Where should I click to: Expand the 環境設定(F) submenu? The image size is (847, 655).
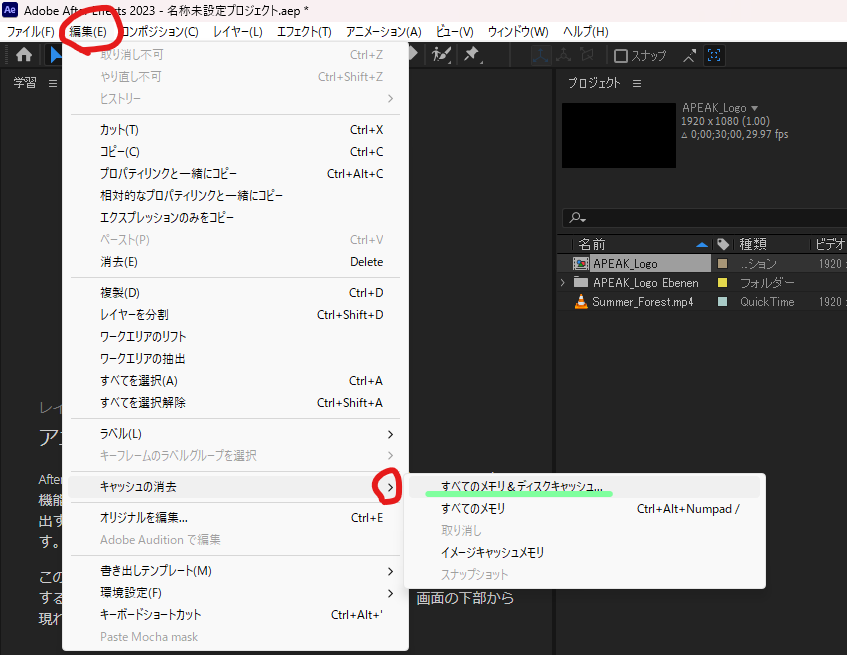pyautogui.click(x=390, y=593)
